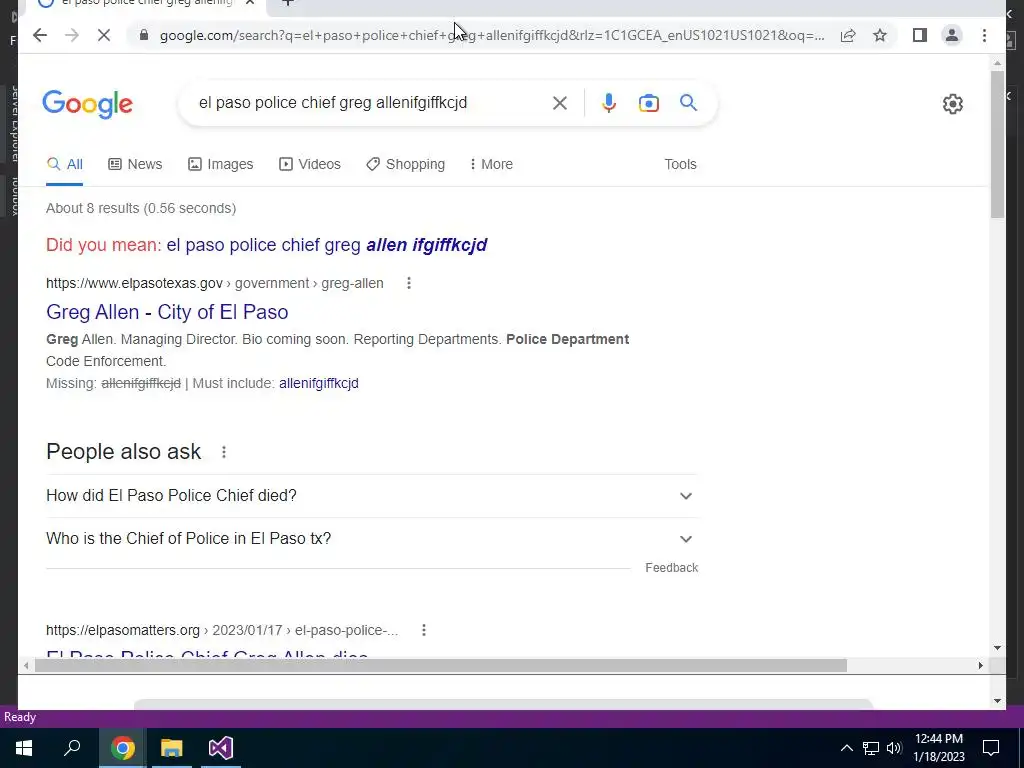Search by image with camera icon
This screenshot has height=768, width=1024.
pos(648,103)
